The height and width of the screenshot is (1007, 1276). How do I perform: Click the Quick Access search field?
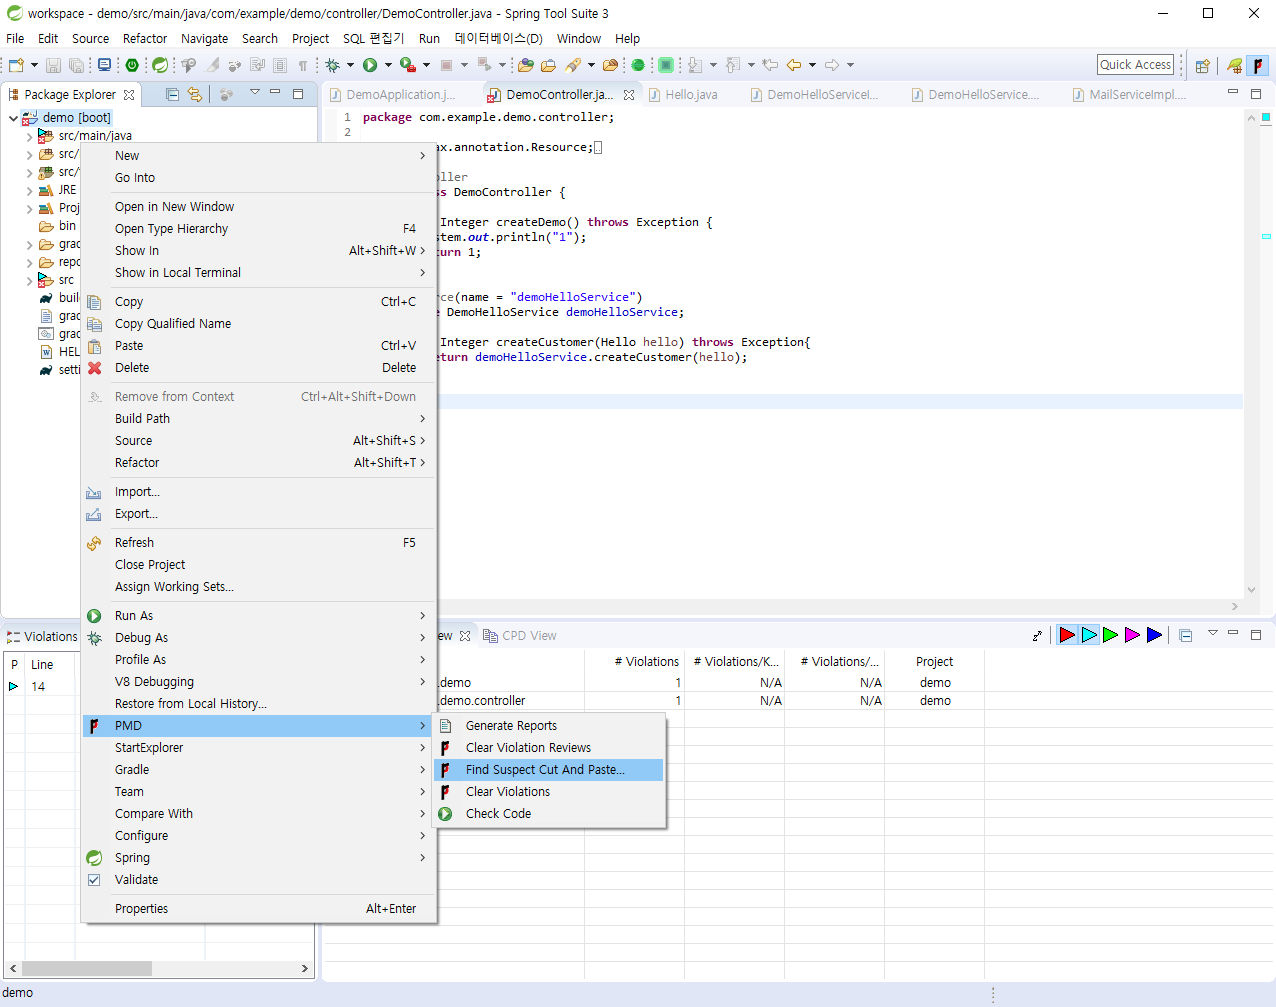pyautogui.click(x=1135, y=65)
